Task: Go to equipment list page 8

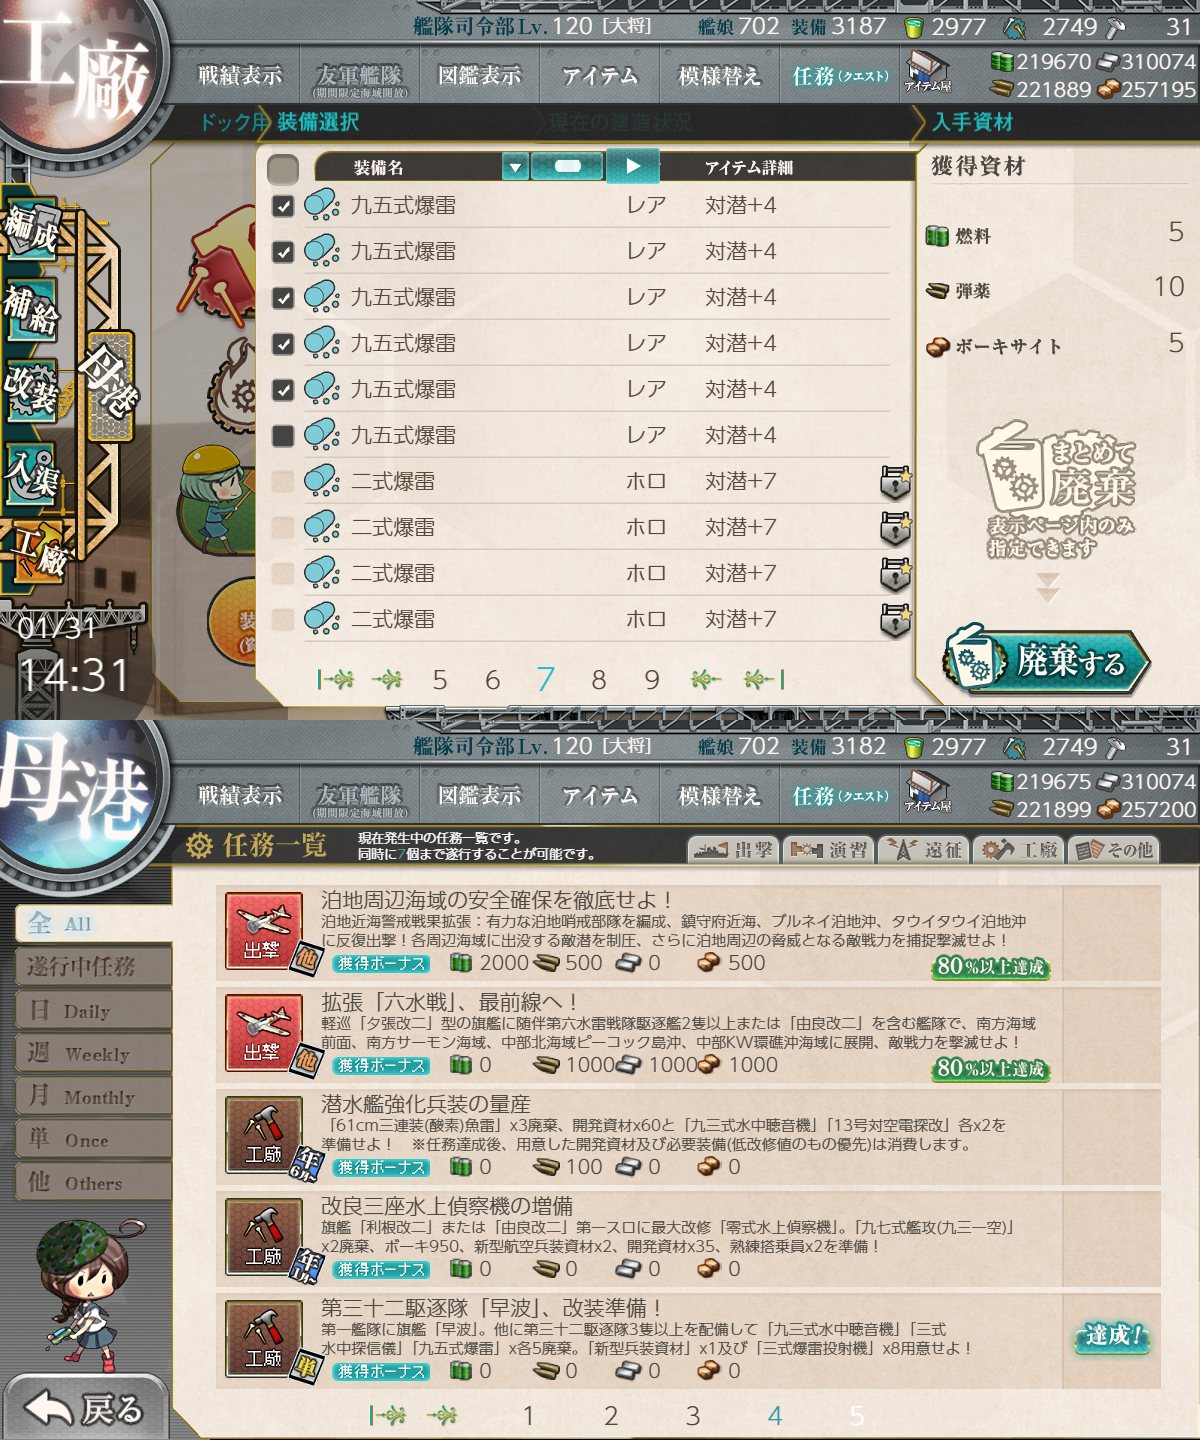Action: point(598,680)
